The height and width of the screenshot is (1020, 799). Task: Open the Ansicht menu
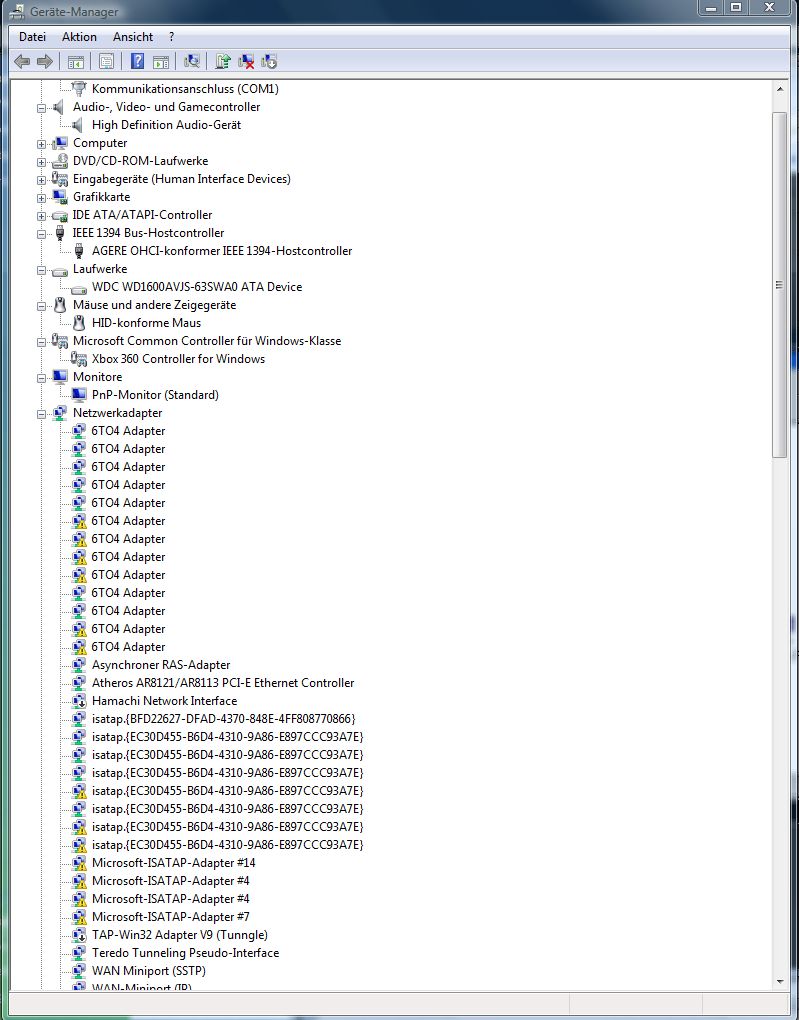click(133, 37)
